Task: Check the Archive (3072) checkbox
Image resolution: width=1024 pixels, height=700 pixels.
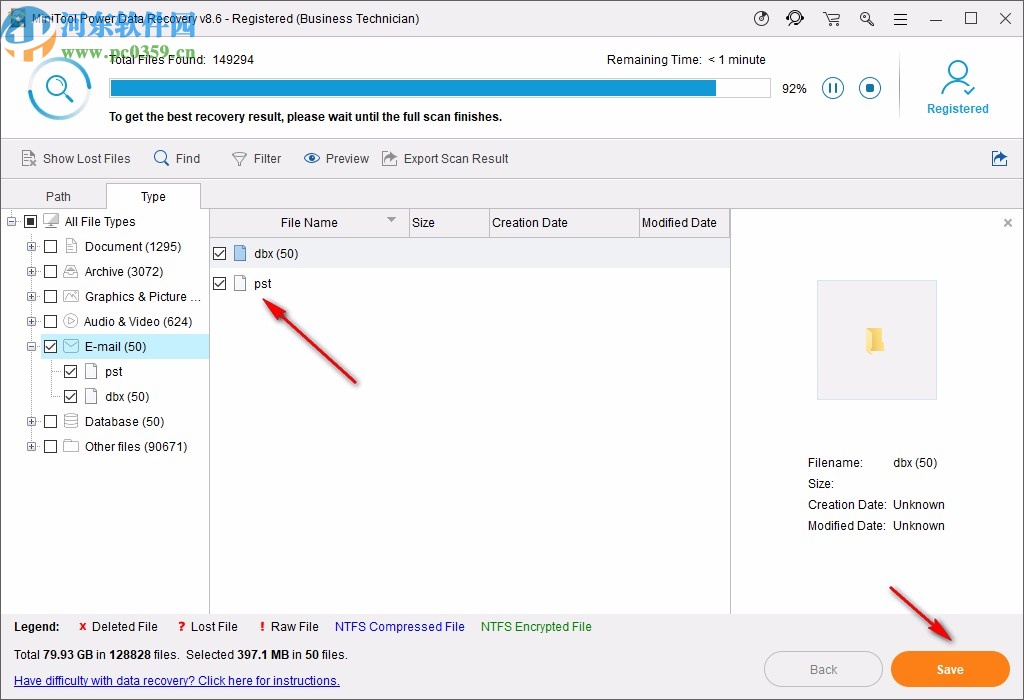Action: coord(50,271)
